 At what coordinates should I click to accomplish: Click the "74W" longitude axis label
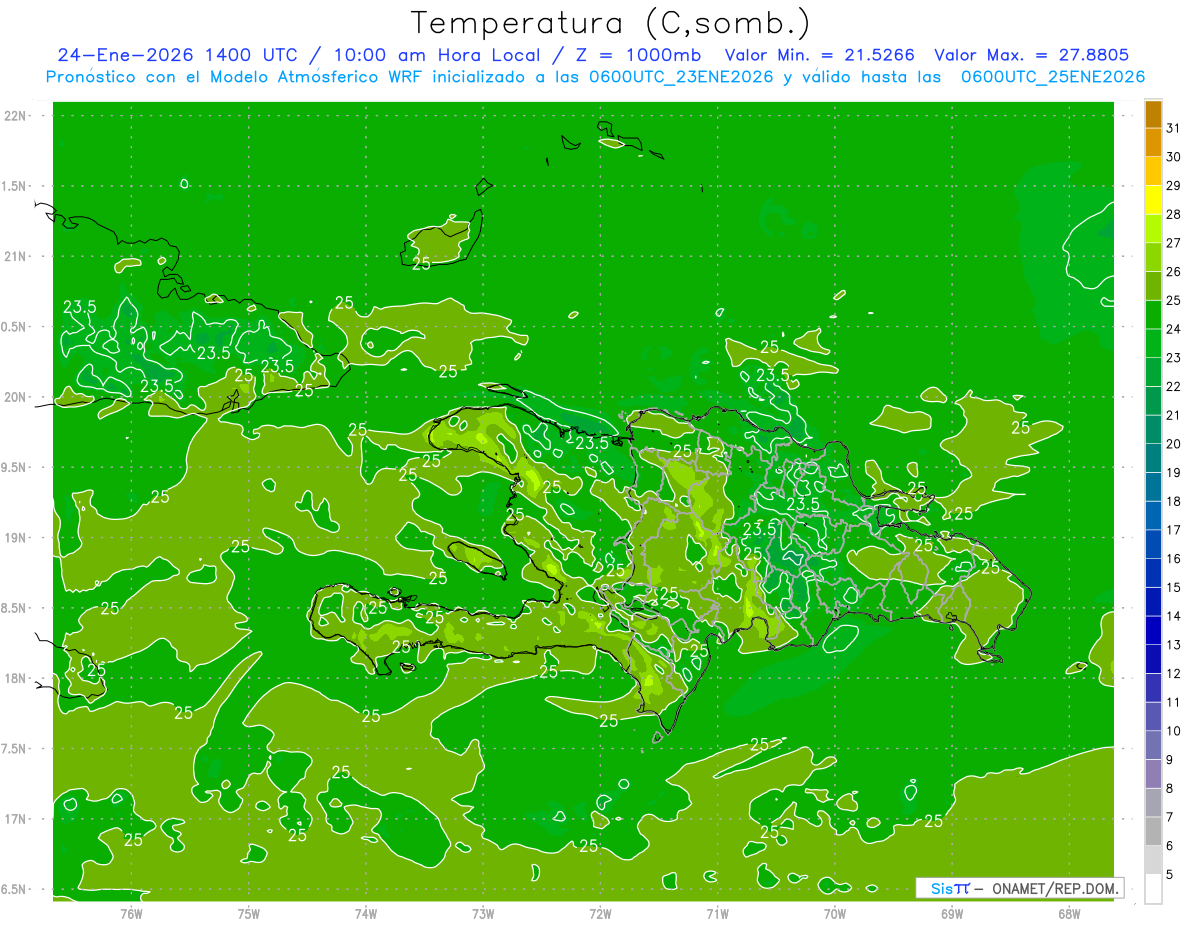(x=366, y=914)
